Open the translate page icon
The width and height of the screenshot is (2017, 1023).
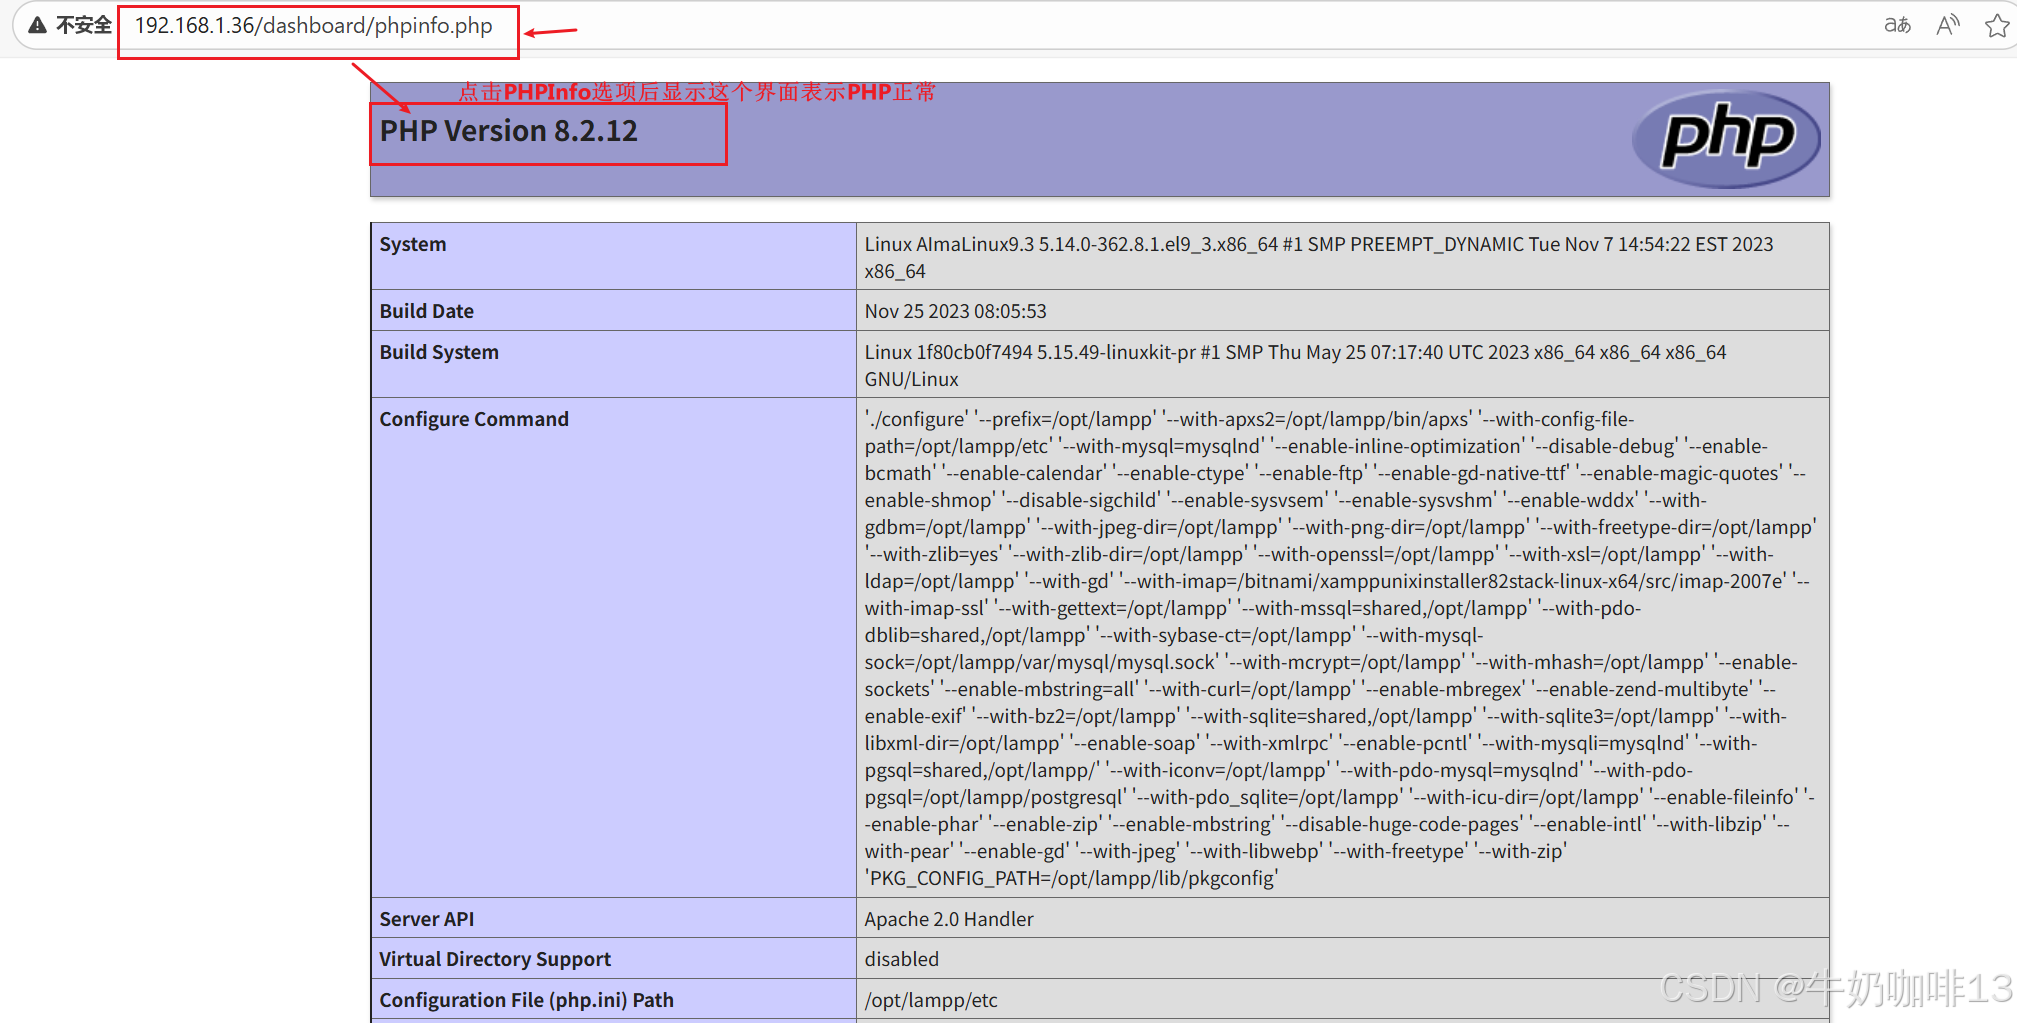[1897, 25]
